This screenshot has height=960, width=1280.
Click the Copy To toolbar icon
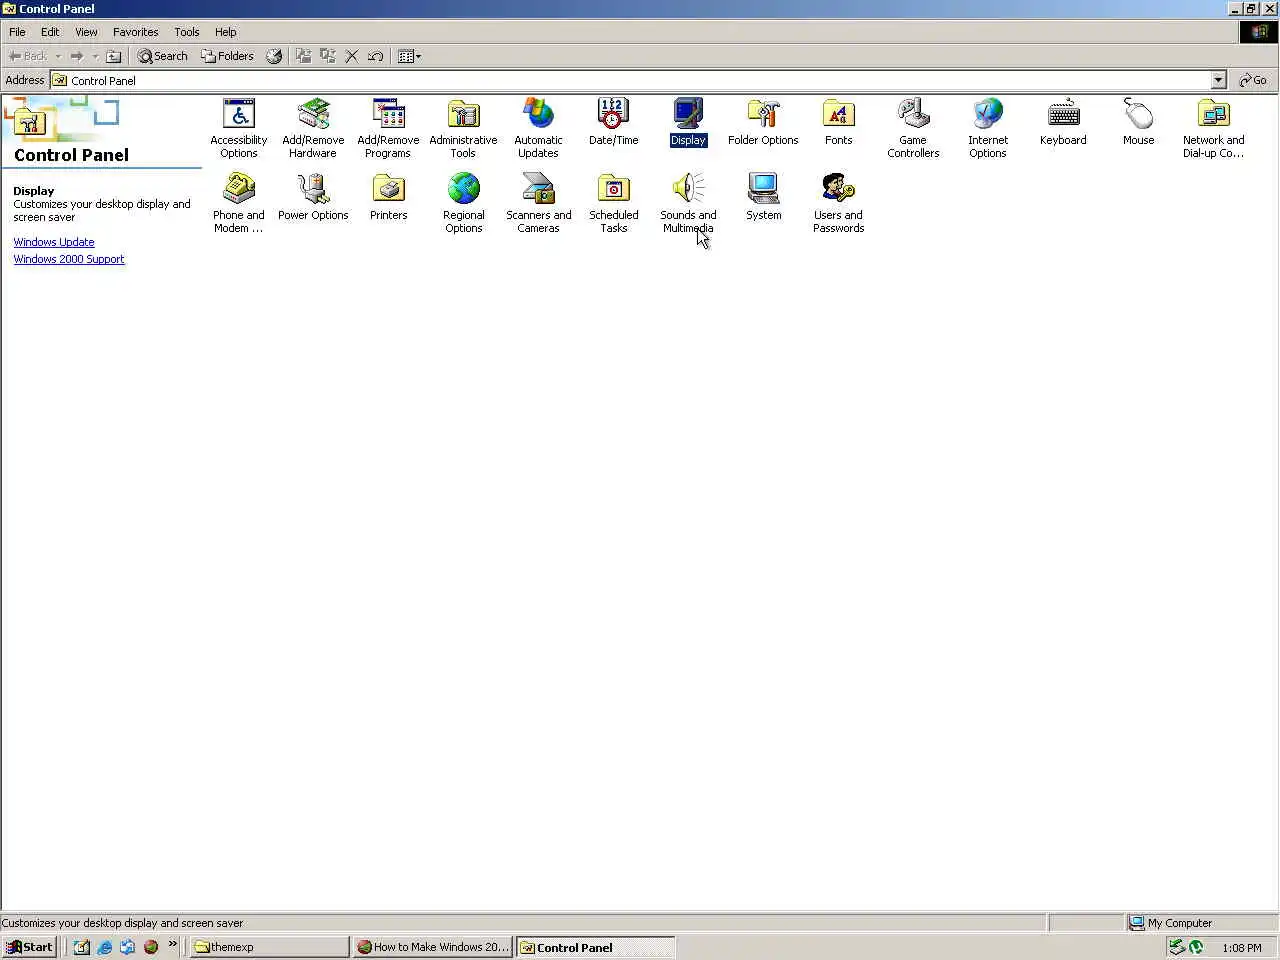point(327,56)
